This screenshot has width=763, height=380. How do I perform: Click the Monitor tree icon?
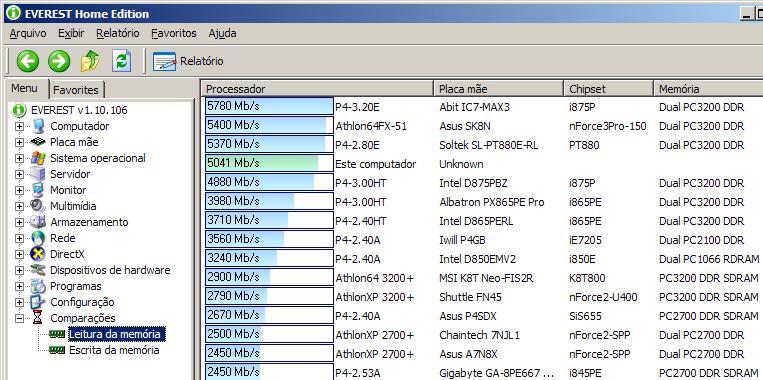coord(38,190)
